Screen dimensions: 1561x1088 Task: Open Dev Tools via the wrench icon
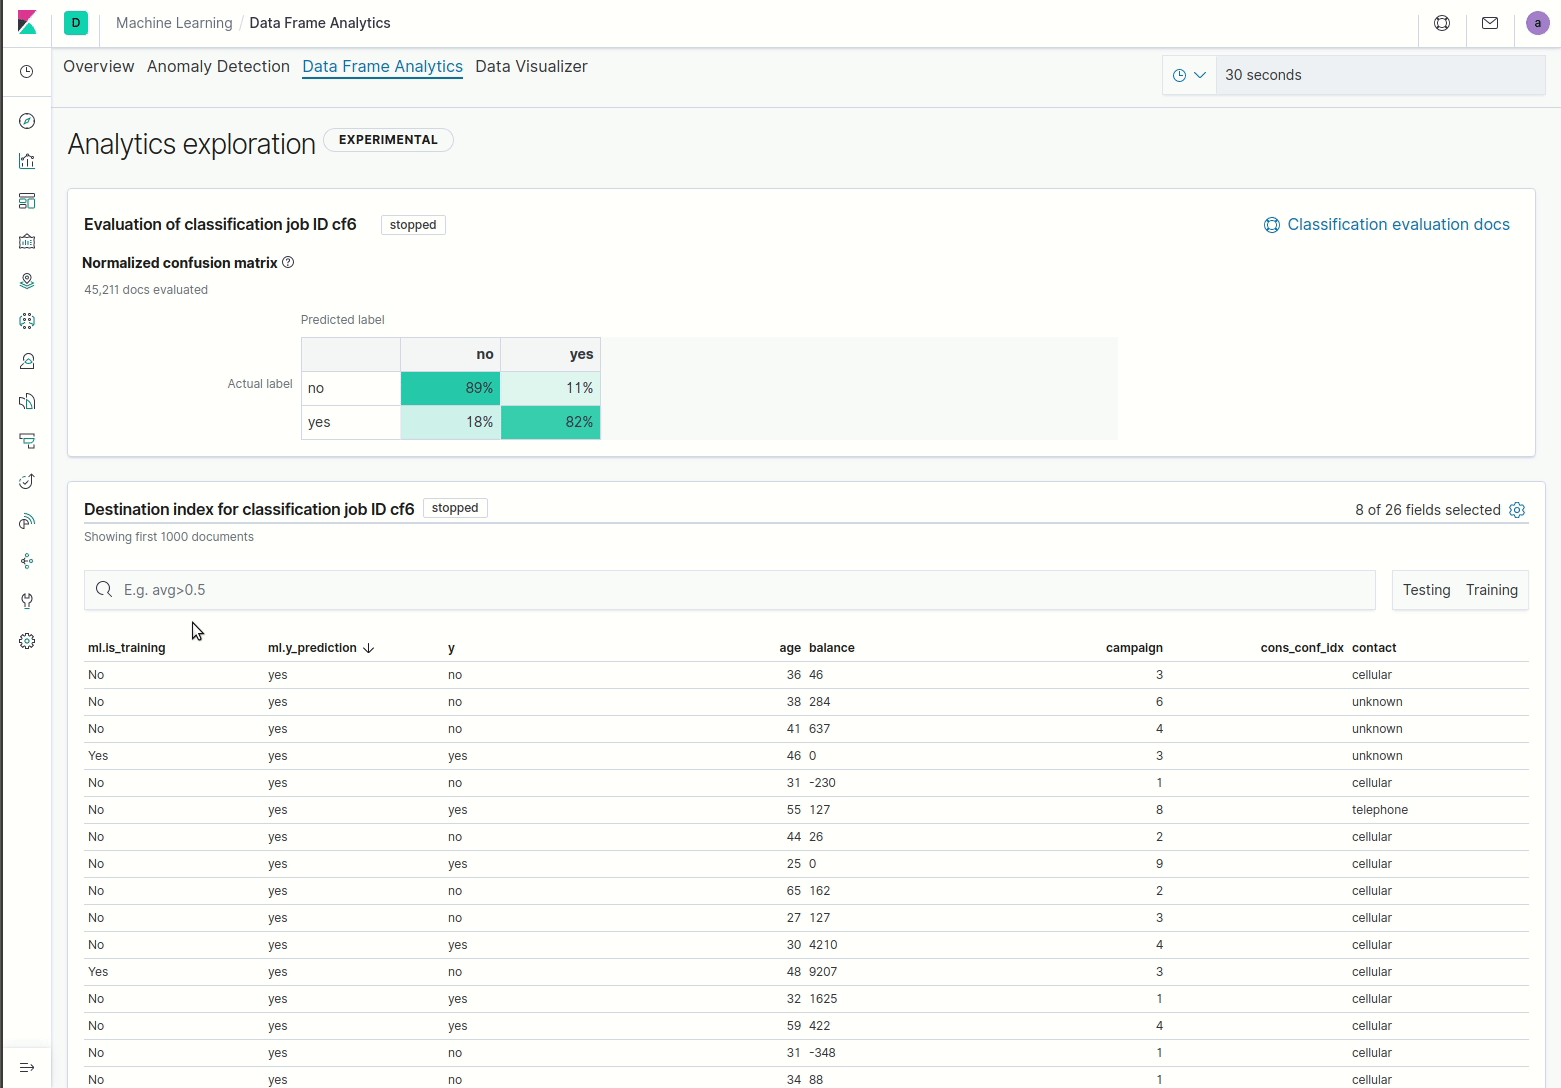26,600
